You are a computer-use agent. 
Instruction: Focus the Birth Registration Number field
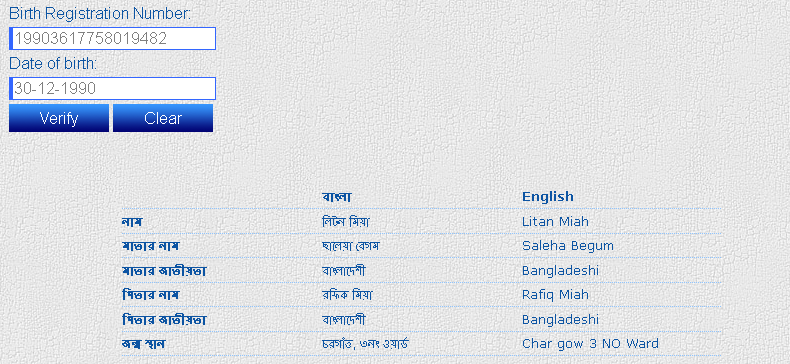[113, 38]
